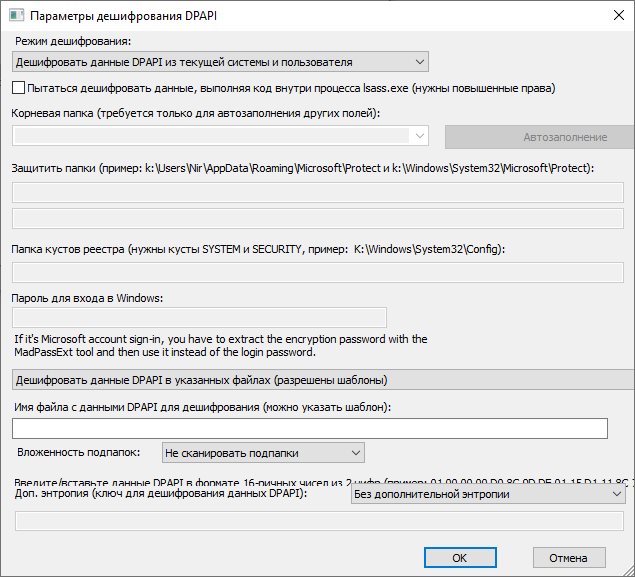Click the Пароль для входа в Windows label
This screenshot has width=635, height=577.
[x=87, y=298]
